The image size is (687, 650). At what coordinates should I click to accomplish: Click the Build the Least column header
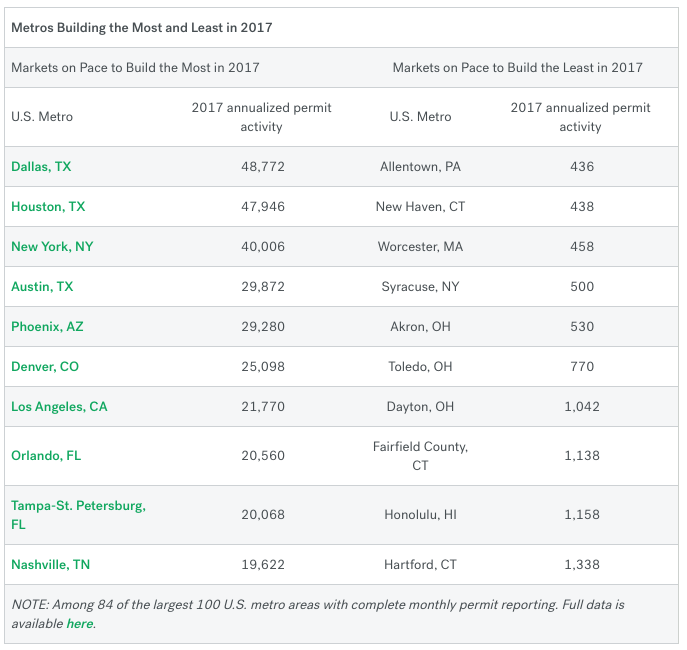pos(517,67)
